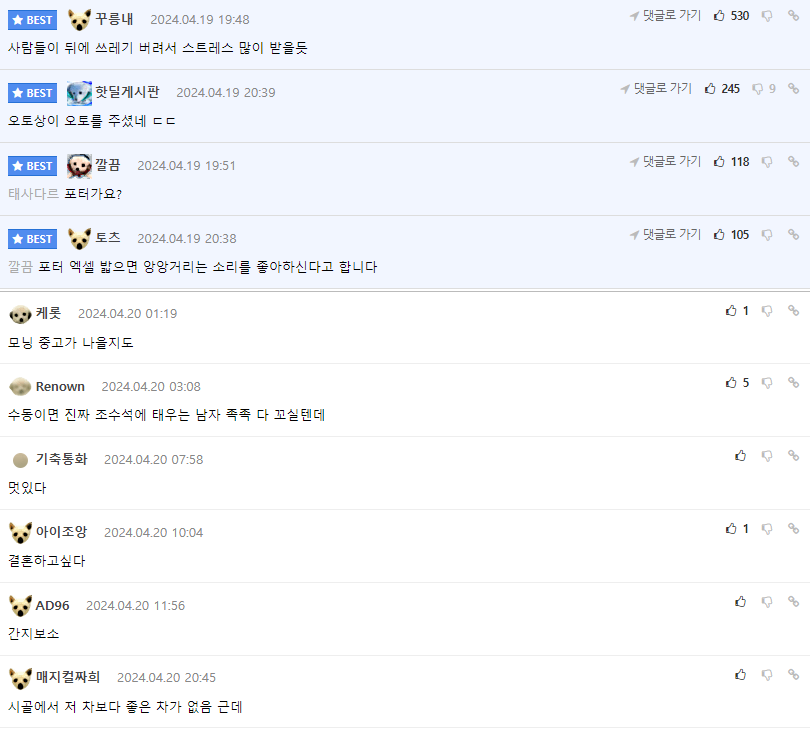
Task: Dislike AD96's 간지보소 comment
Action: point(767,602)
